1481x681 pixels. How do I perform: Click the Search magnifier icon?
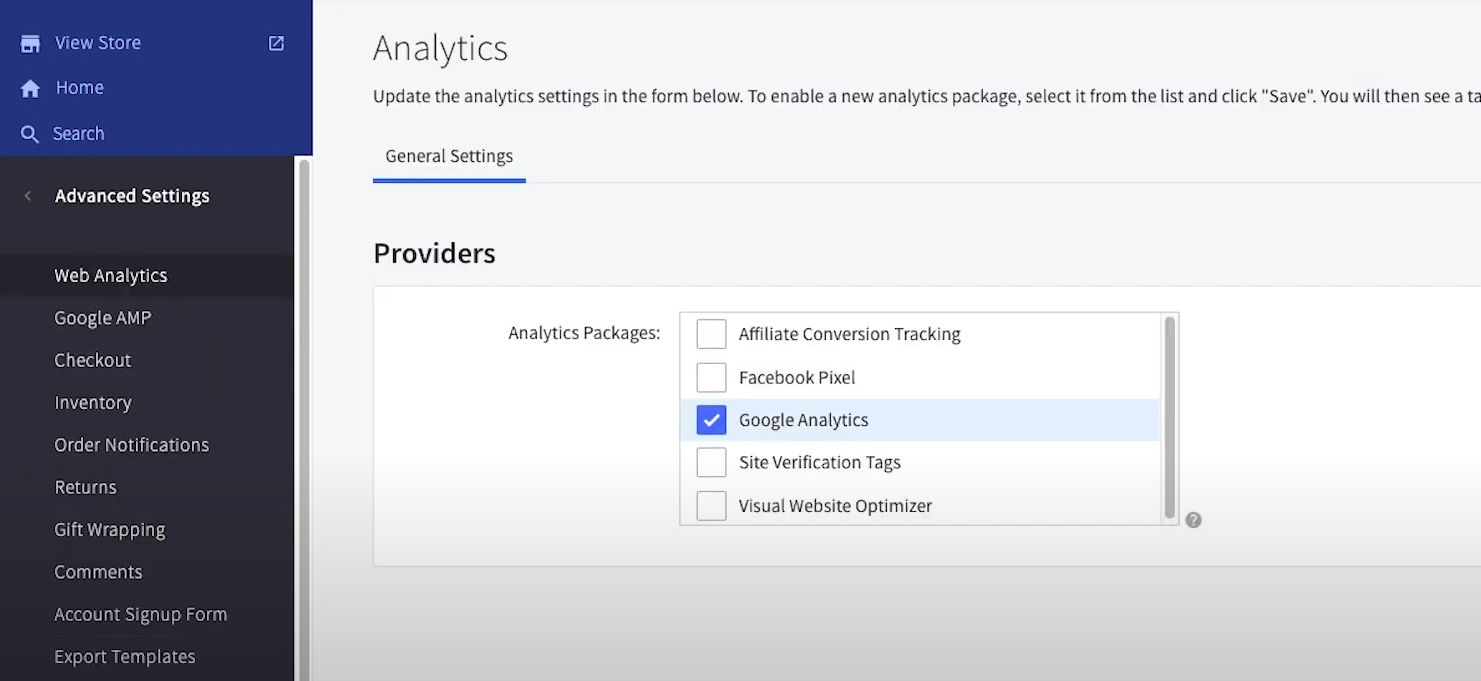[30, 134]
